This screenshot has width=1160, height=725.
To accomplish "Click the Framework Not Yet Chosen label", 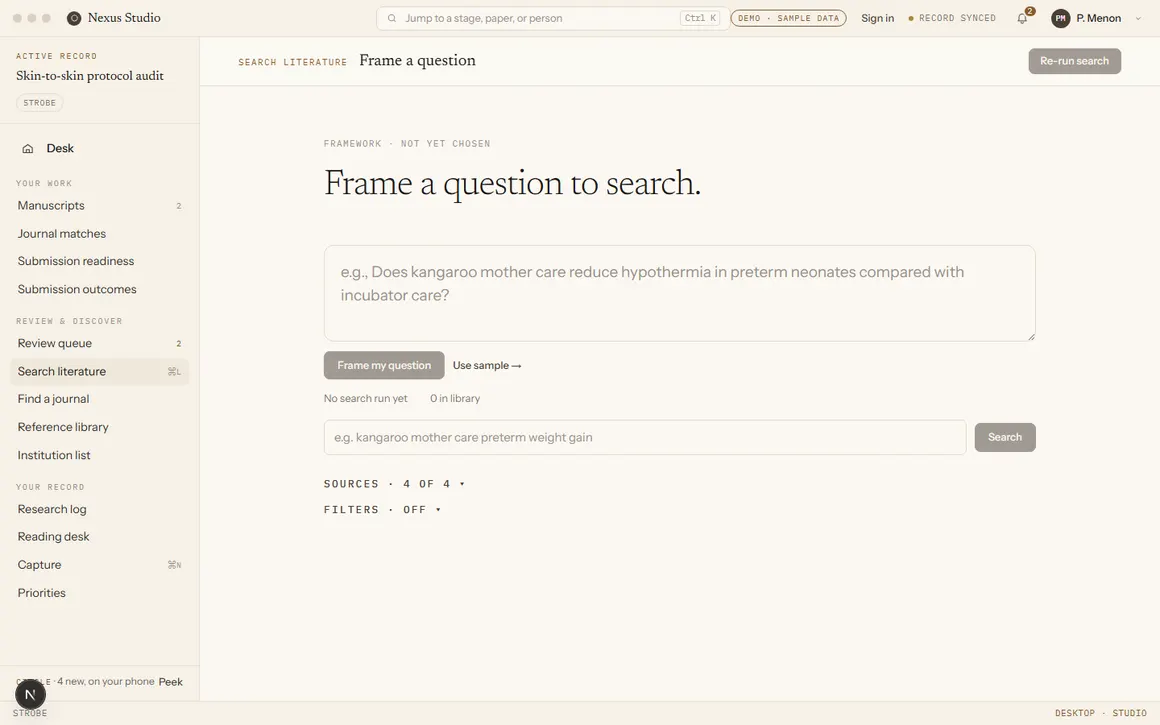I will click(x=407, y=144).
